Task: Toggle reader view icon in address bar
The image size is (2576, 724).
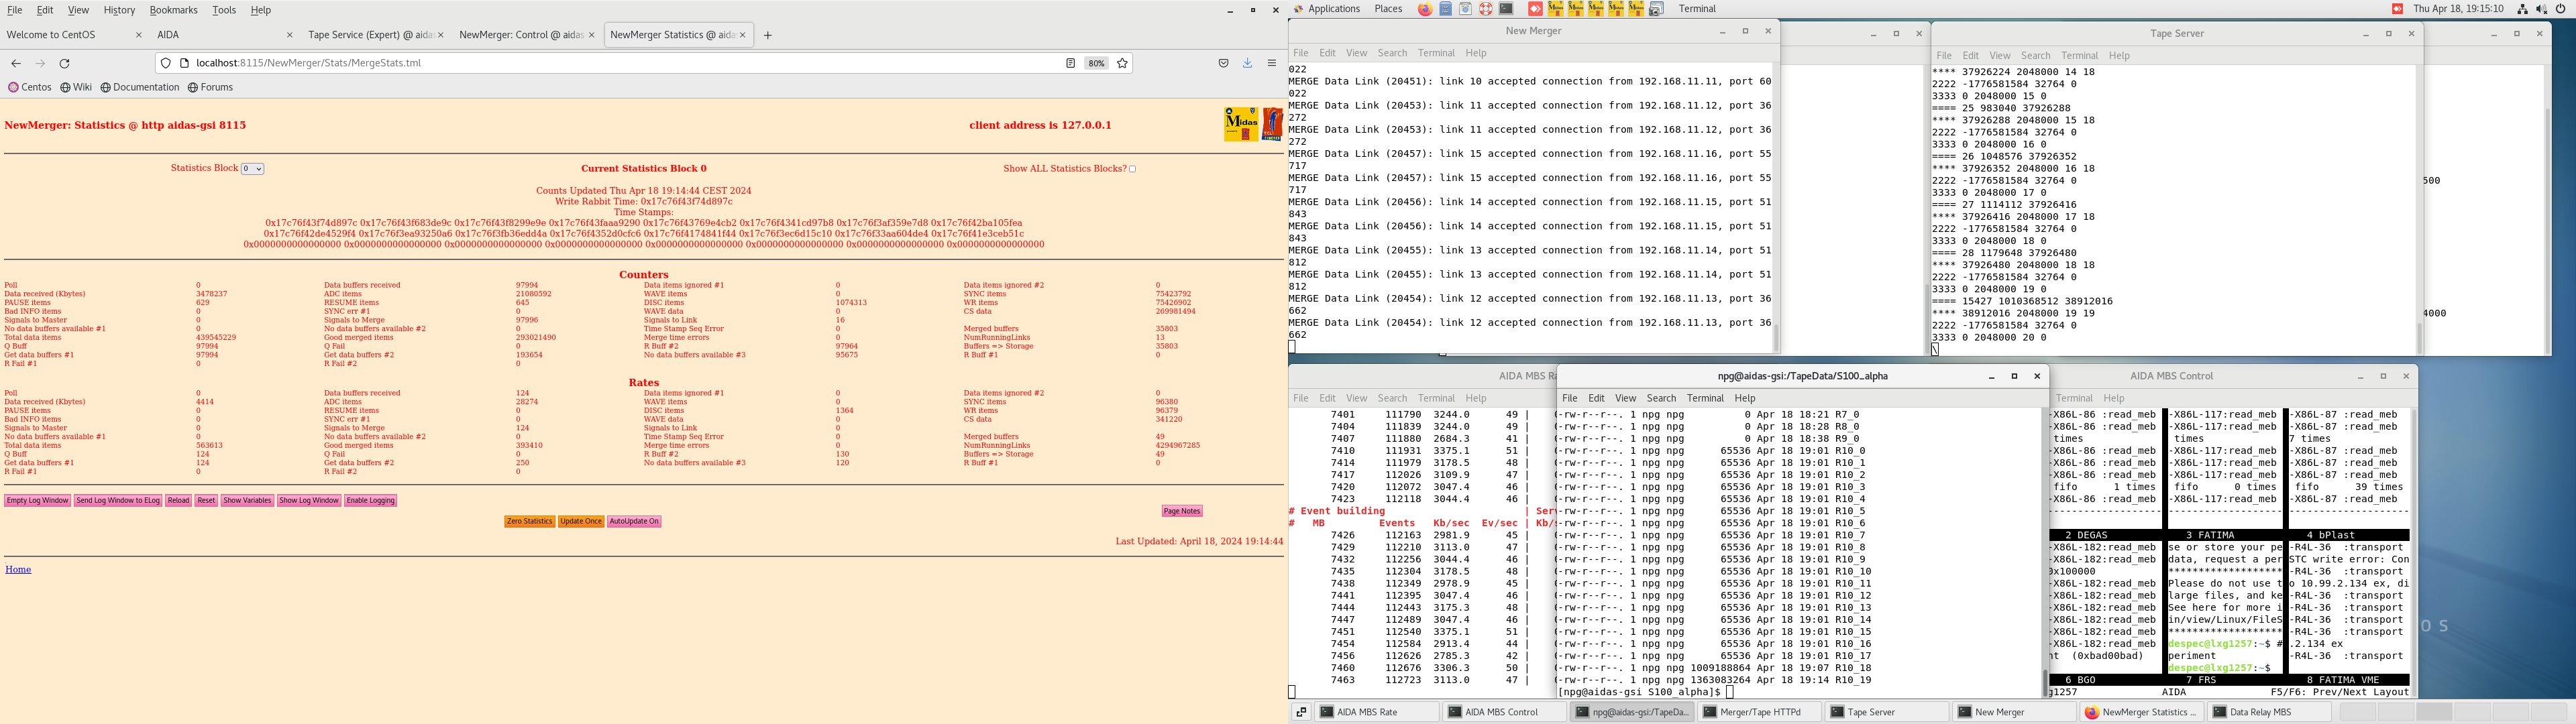Action: 1070,63
